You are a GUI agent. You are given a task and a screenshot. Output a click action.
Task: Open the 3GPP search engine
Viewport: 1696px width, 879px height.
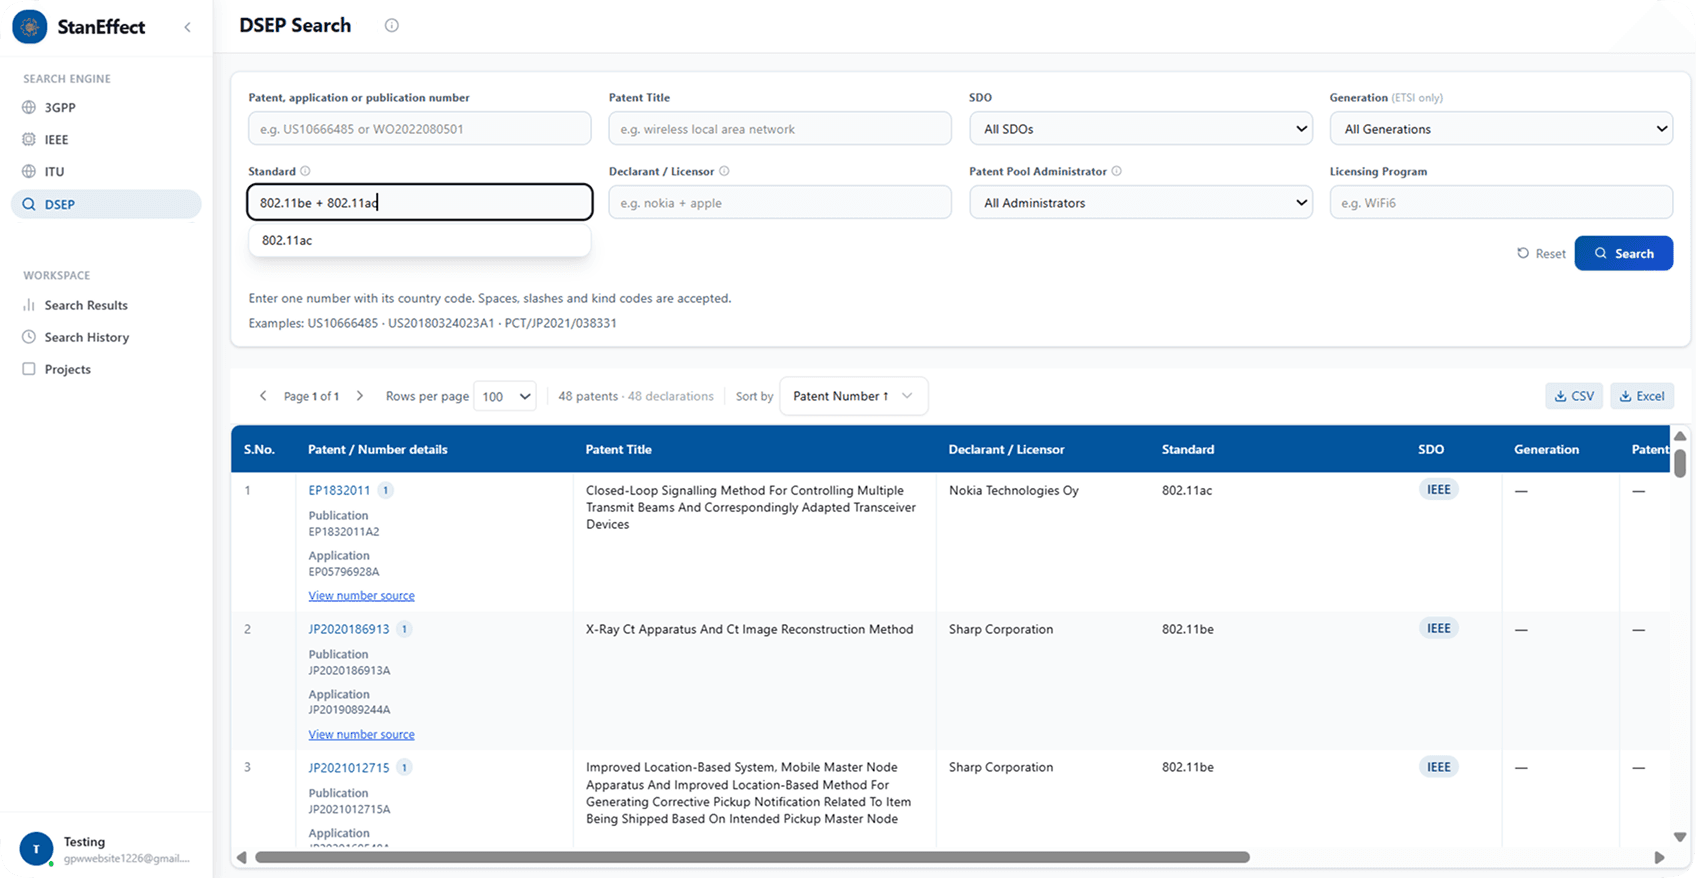(106, 107)
